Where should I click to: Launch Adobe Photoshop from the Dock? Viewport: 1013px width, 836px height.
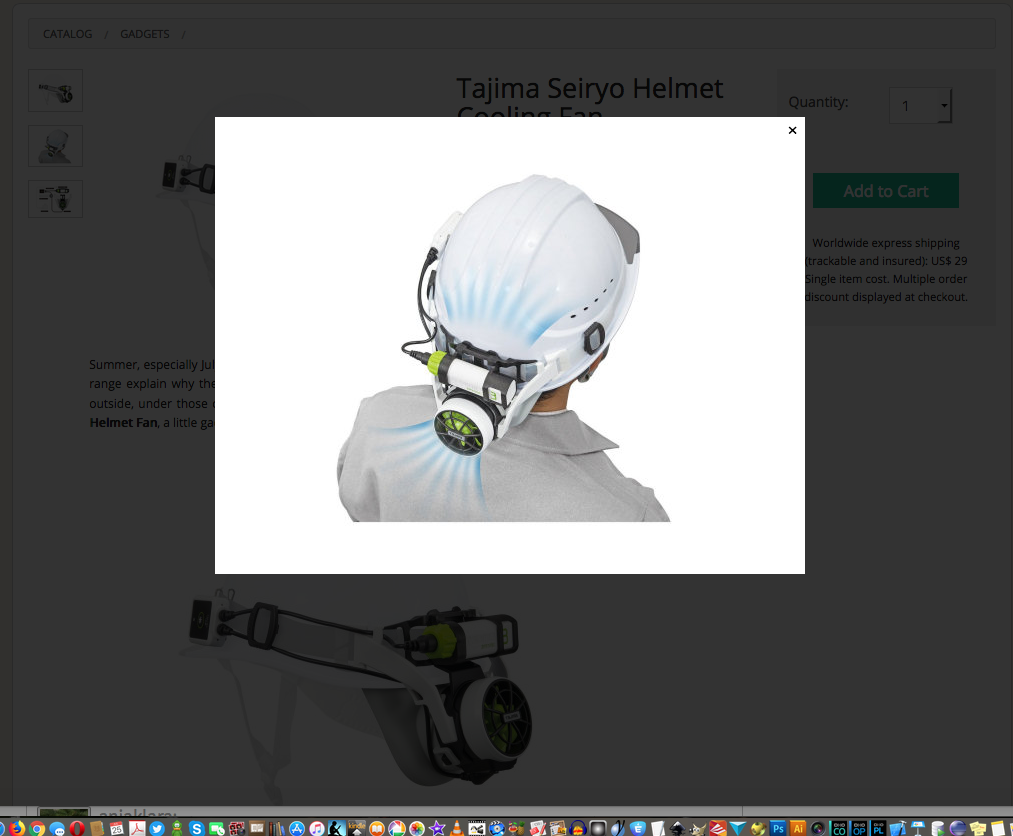[x=778, y=828]
